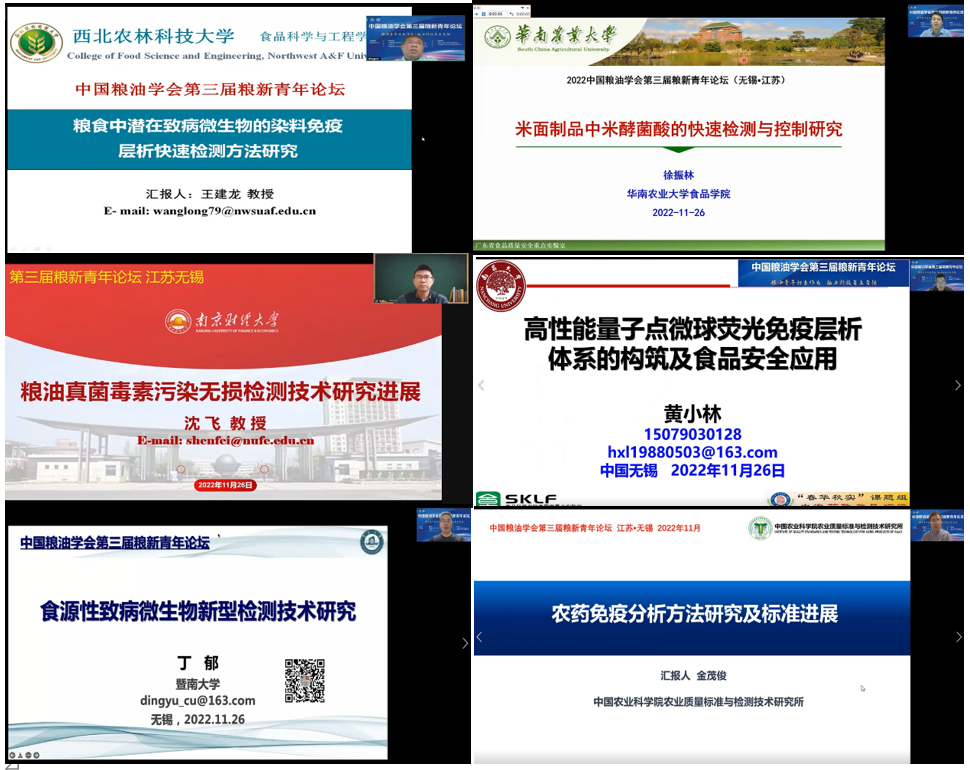Screen dimensions: 970x770
Task: Go to previous slide on quantum dot presentation
Action: point(480,385)
